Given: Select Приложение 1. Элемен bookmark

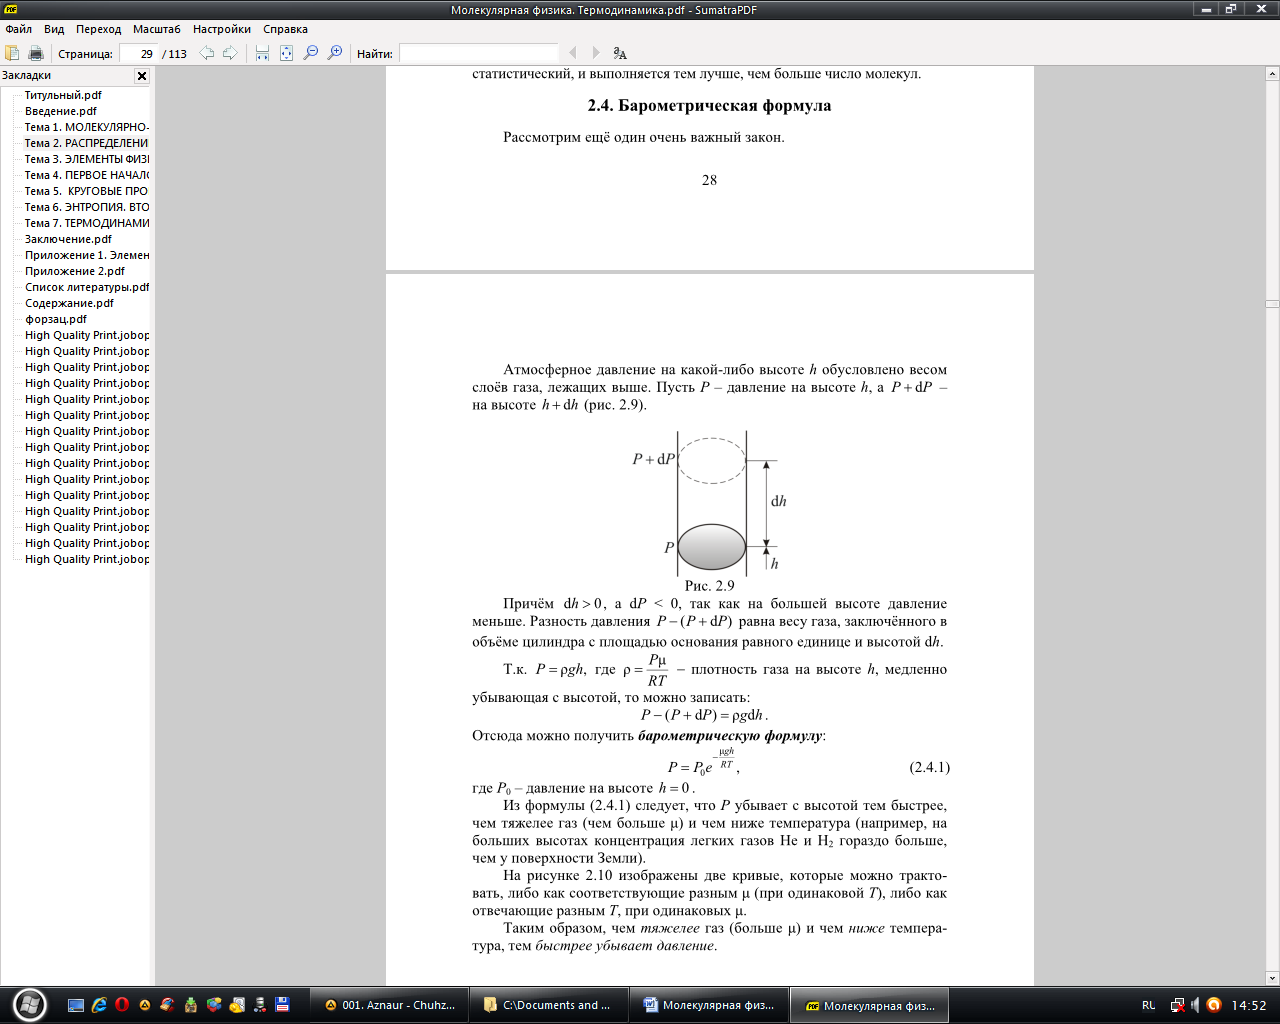Looking at the screenshot, I should [87, 255].
